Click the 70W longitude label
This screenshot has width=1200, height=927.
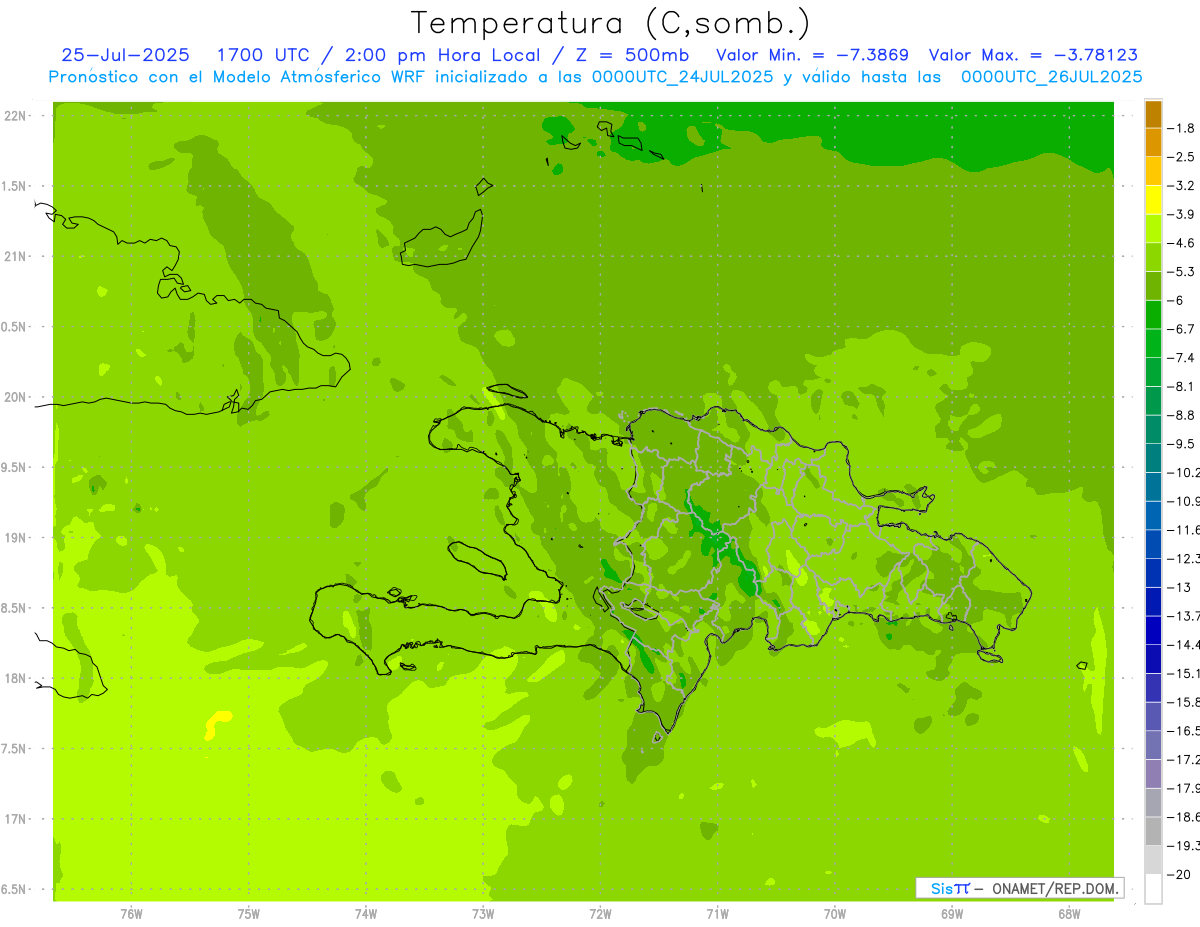pos(835,914)
